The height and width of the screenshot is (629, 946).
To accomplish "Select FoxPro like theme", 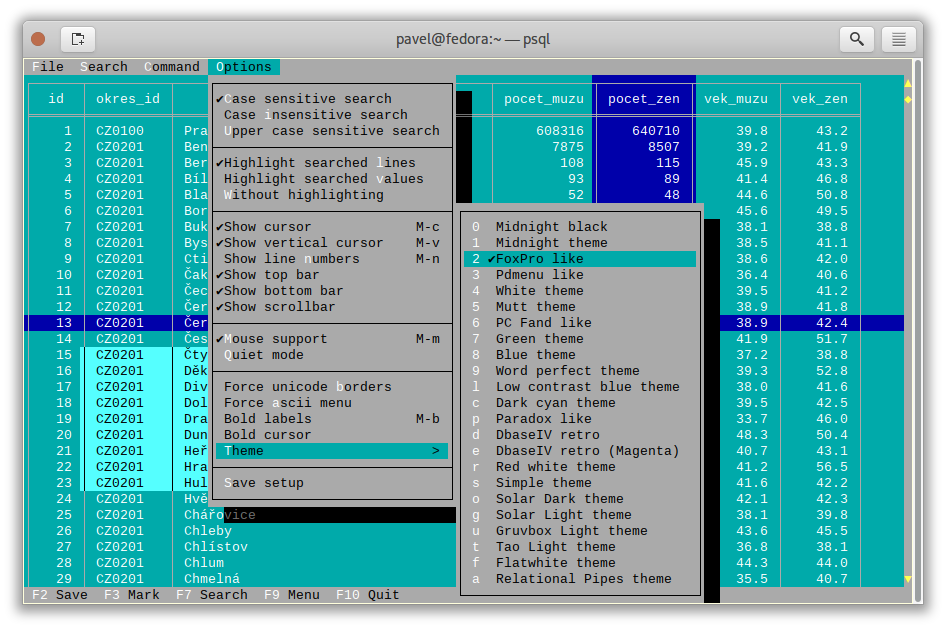I will pyautogui.click(x=580, y=259).
